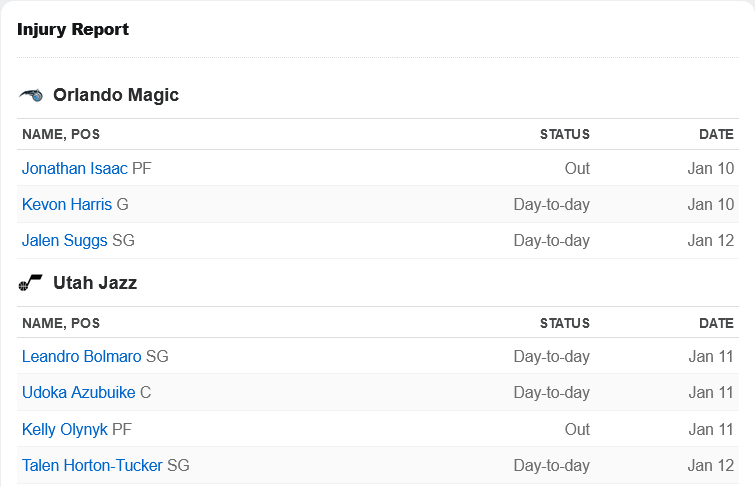Click the Jazz table DATE column header

716,323
